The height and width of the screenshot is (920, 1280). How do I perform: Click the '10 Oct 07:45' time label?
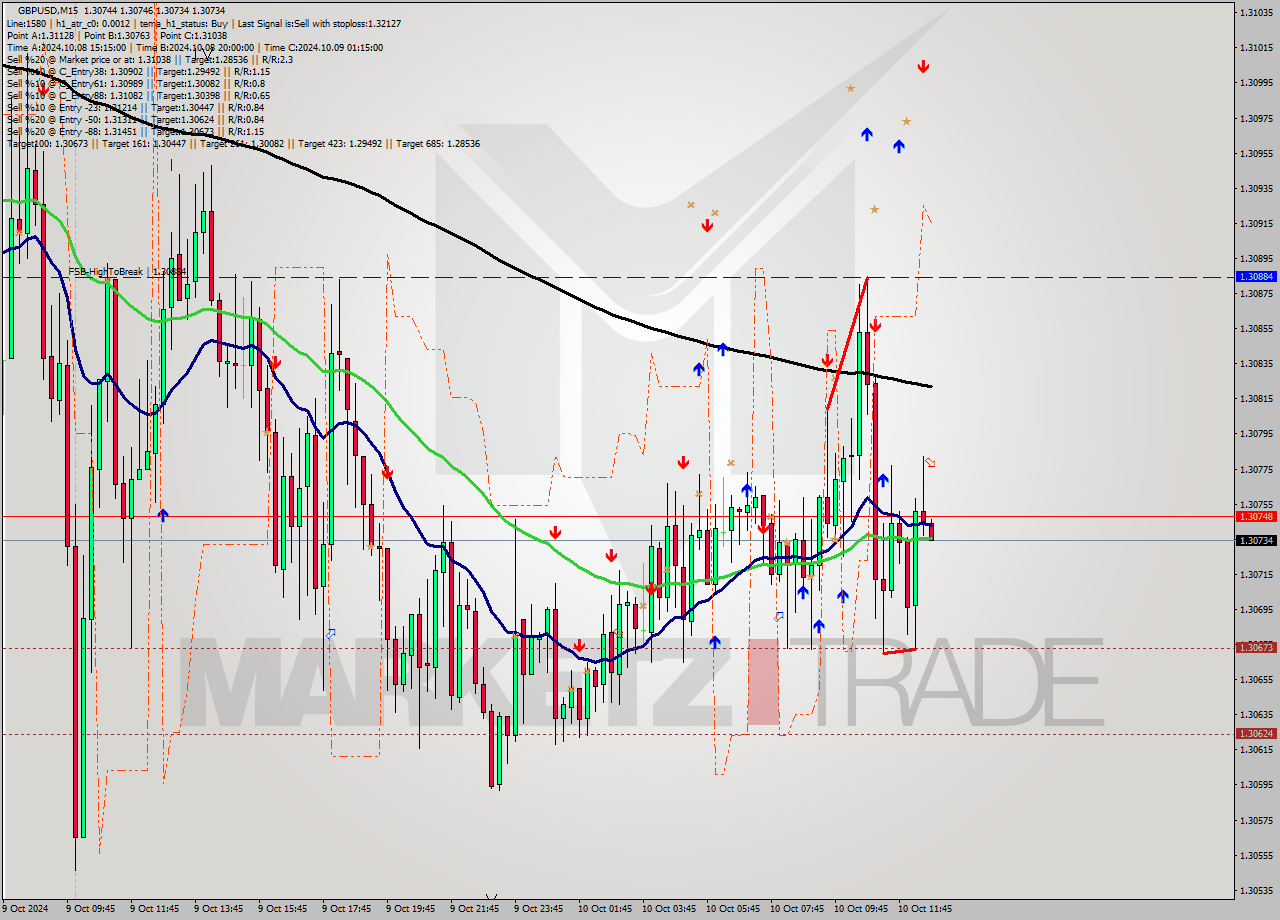point(796,909)
